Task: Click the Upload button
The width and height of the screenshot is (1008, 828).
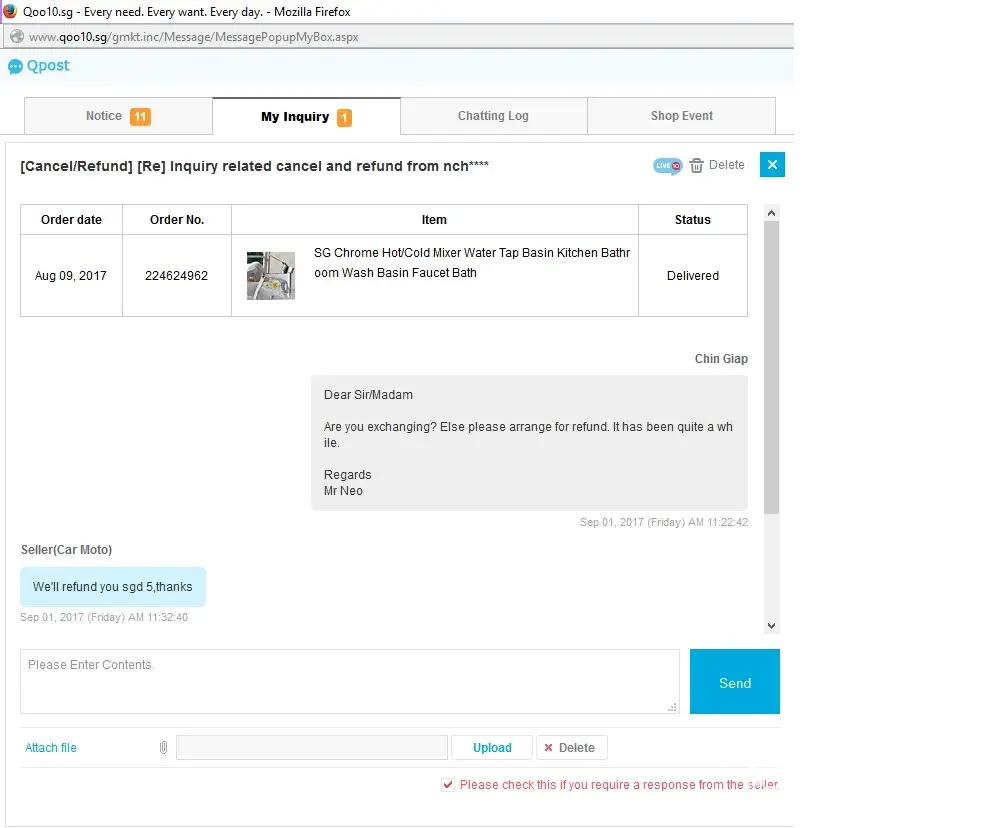Action: tap(492, 748)
